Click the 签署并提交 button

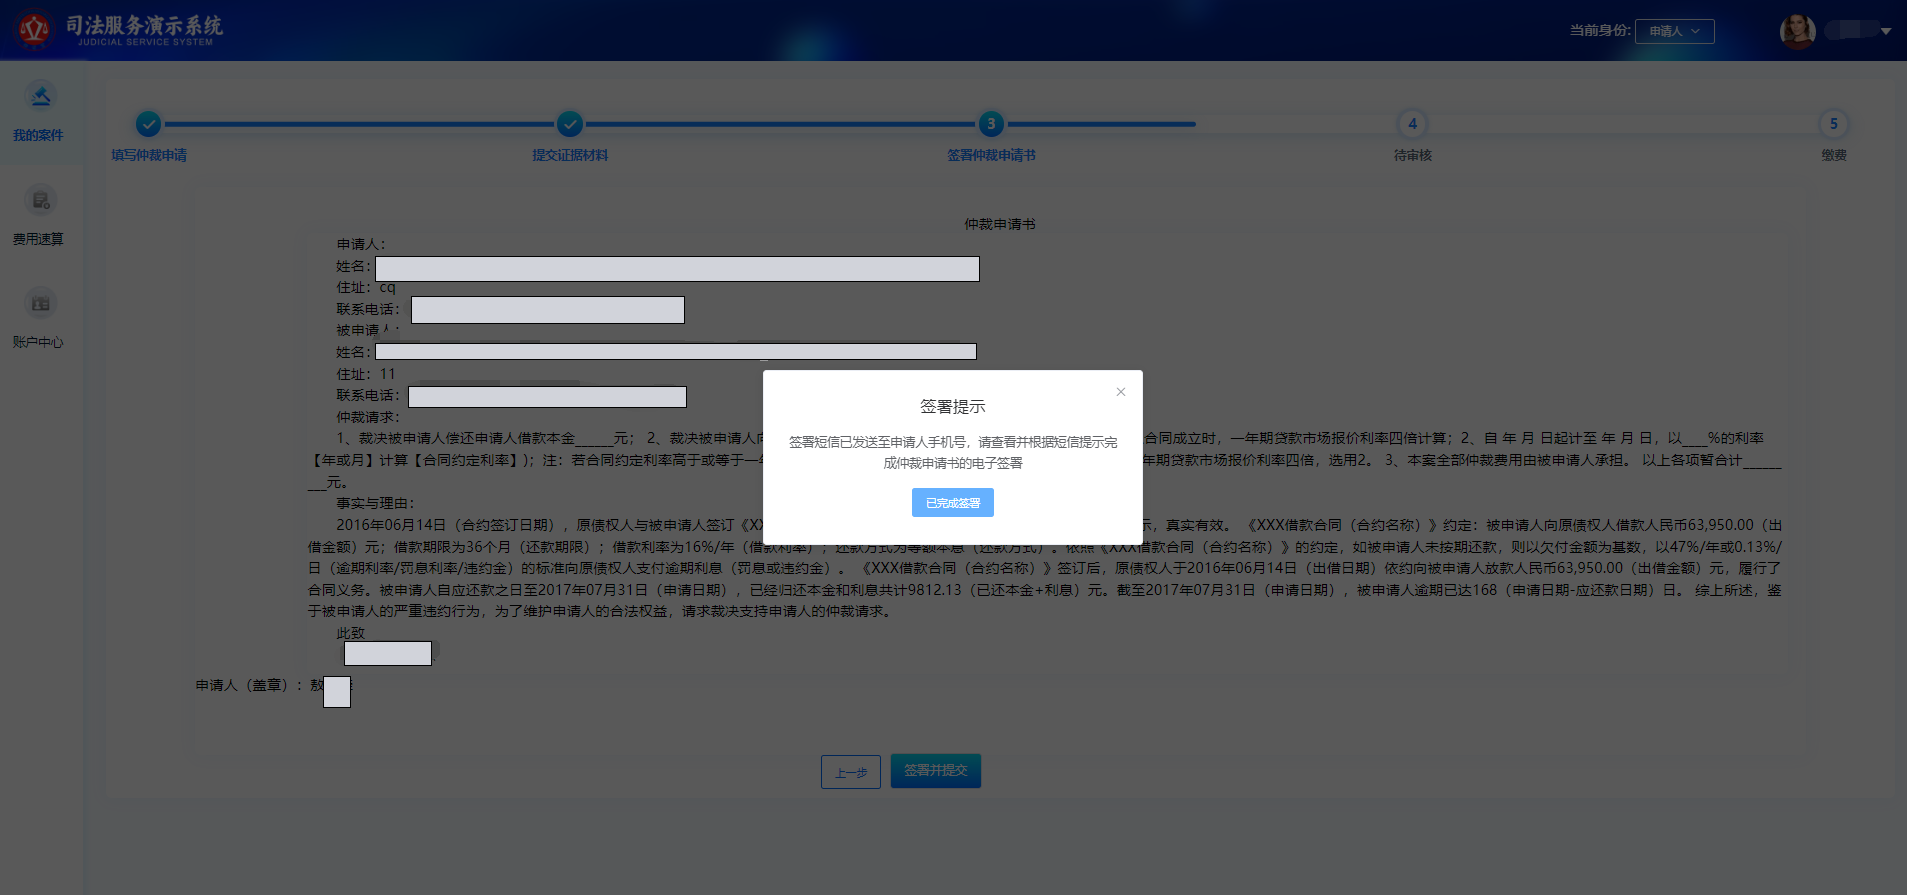(936, 771)
